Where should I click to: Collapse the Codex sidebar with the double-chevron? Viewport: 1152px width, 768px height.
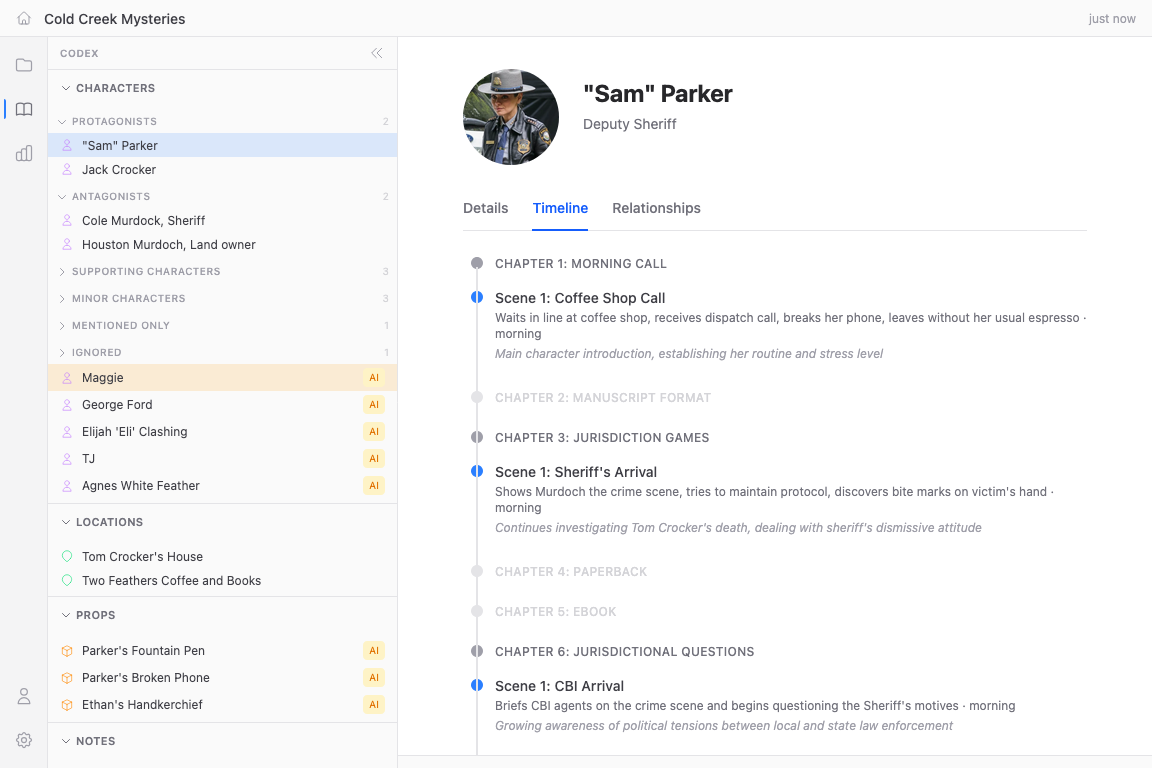tap(377, 53)
